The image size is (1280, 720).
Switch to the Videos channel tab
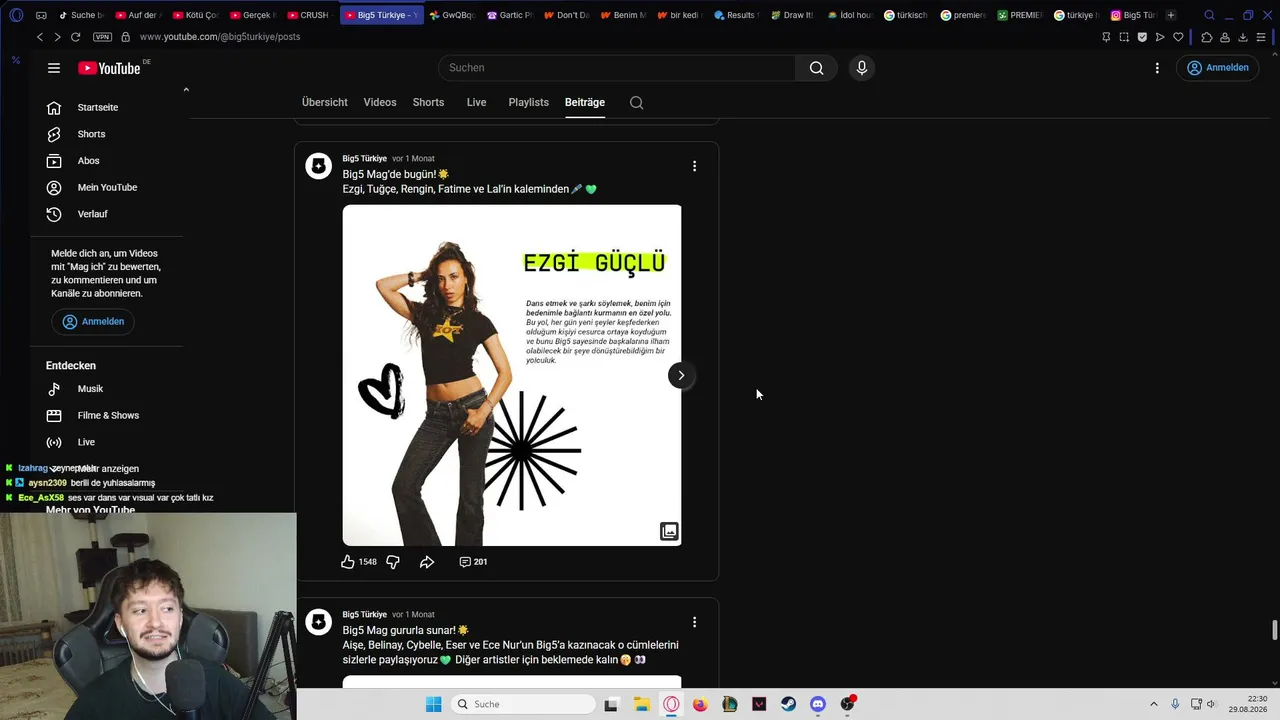tap(380, 102)
